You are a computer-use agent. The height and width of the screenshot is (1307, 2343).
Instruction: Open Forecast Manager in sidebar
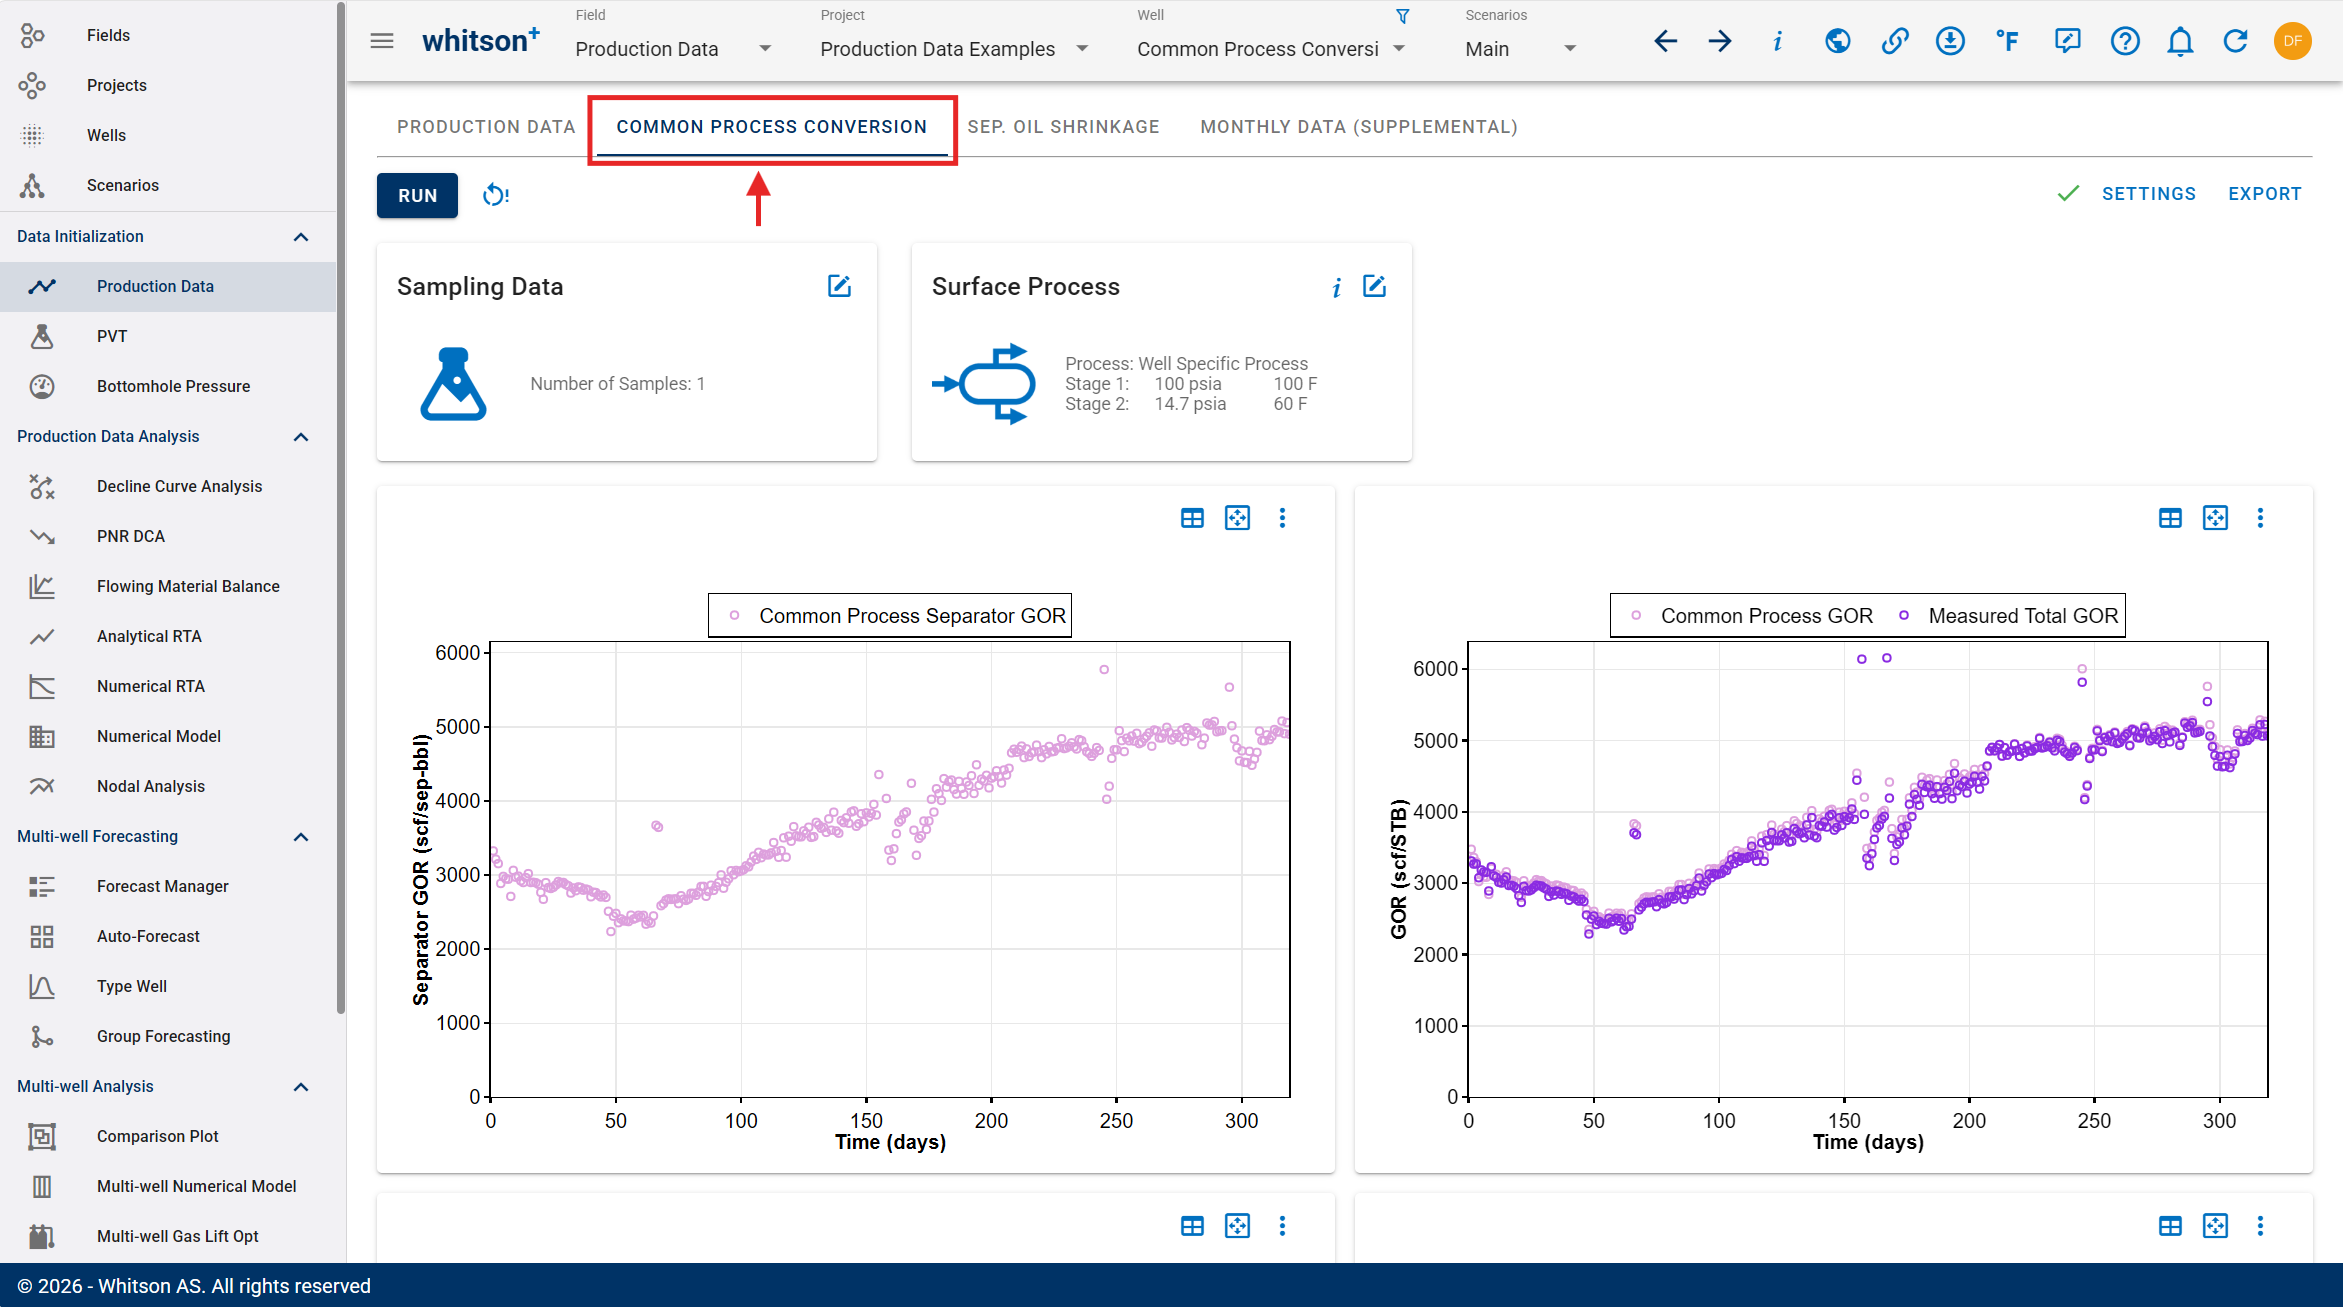(168, 886)
